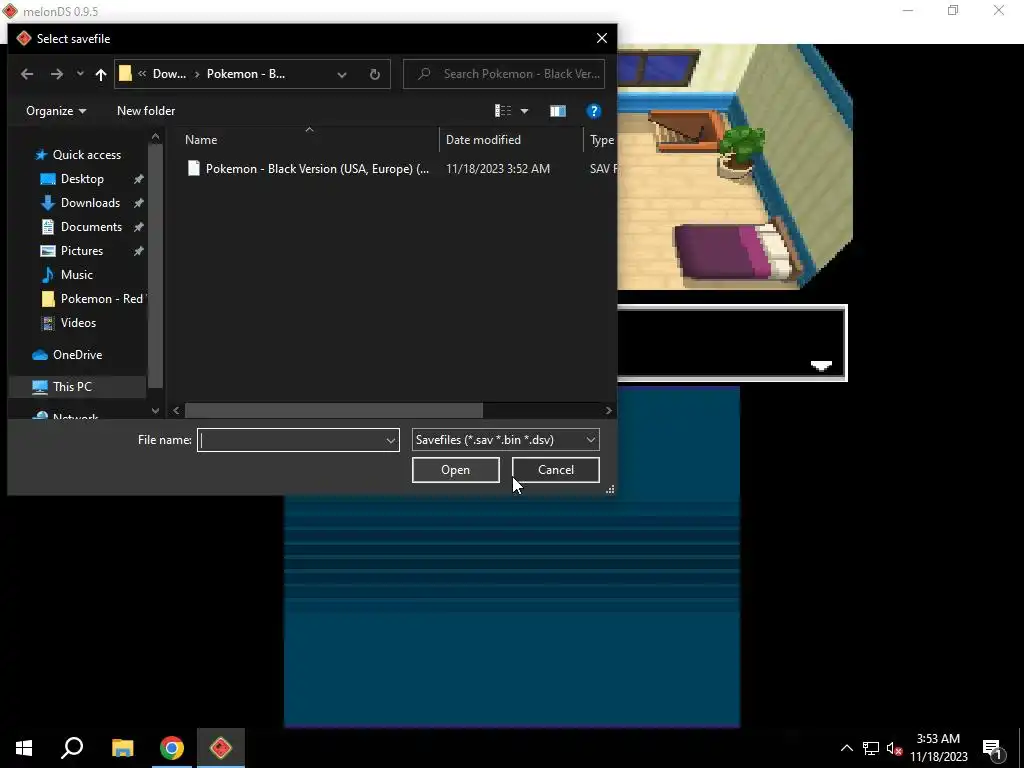Select Quick access in navigation pane
The image size is (1024, 768).
87,155
